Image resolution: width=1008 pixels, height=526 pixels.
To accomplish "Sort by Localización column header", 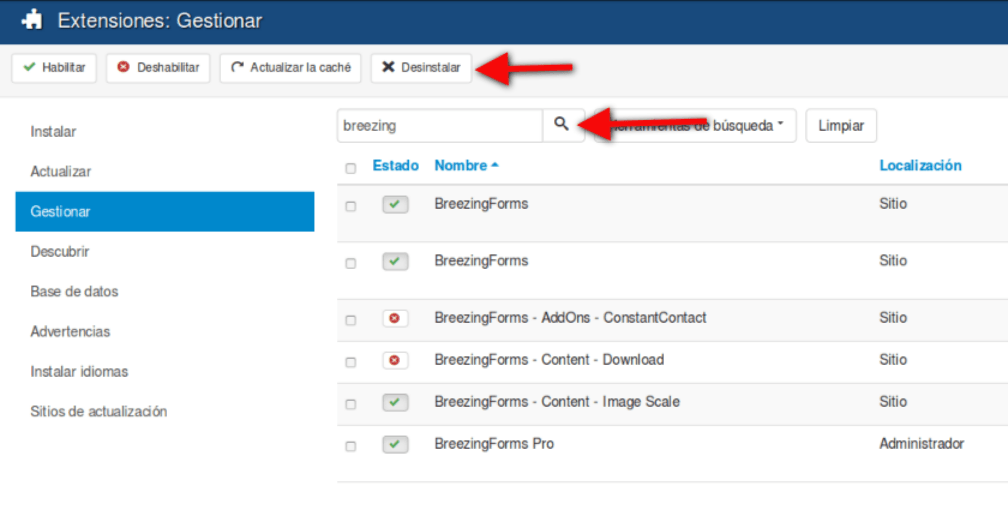I will [920, 165].
